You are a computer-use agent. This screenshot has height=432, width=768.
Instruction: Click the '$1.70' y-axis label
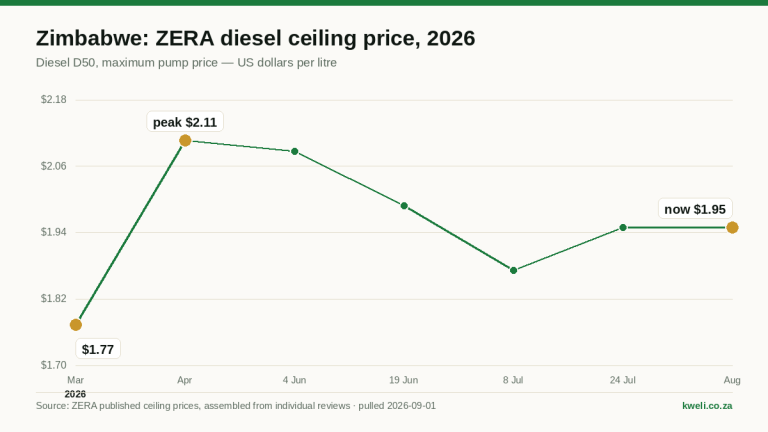(x=53, y=365)
